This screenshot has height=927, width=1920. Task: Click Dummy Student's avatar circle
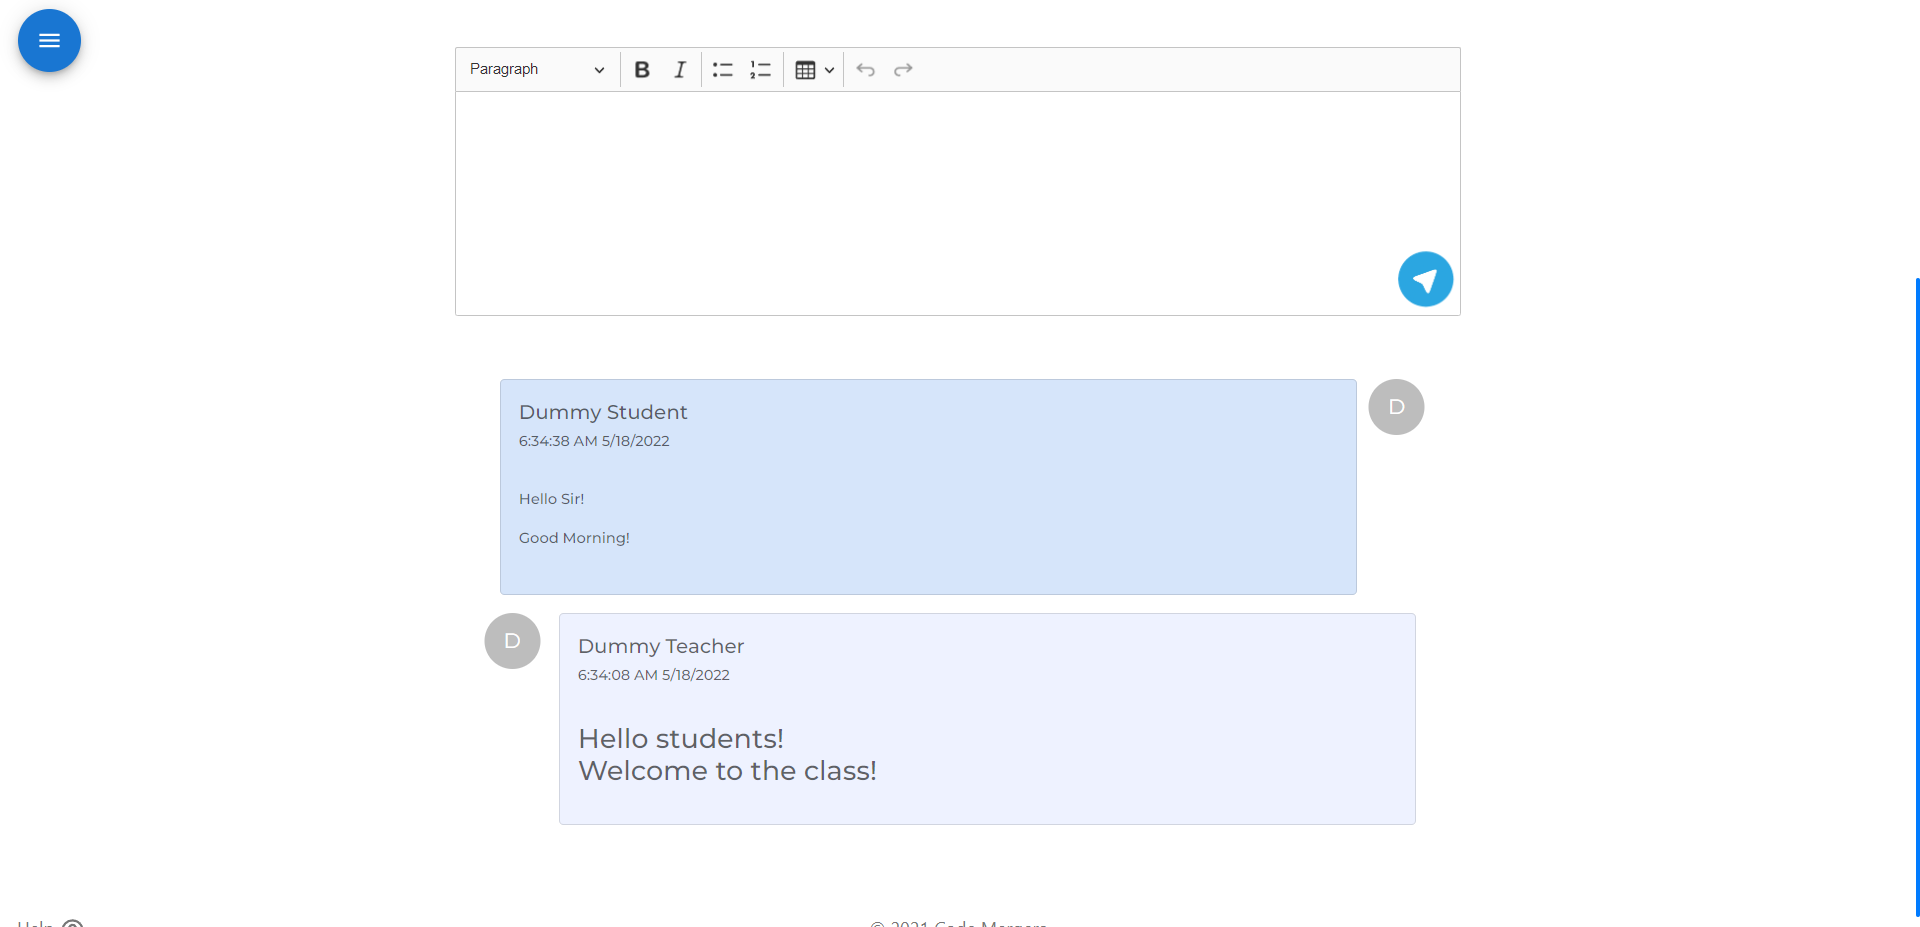(1396, 407)
